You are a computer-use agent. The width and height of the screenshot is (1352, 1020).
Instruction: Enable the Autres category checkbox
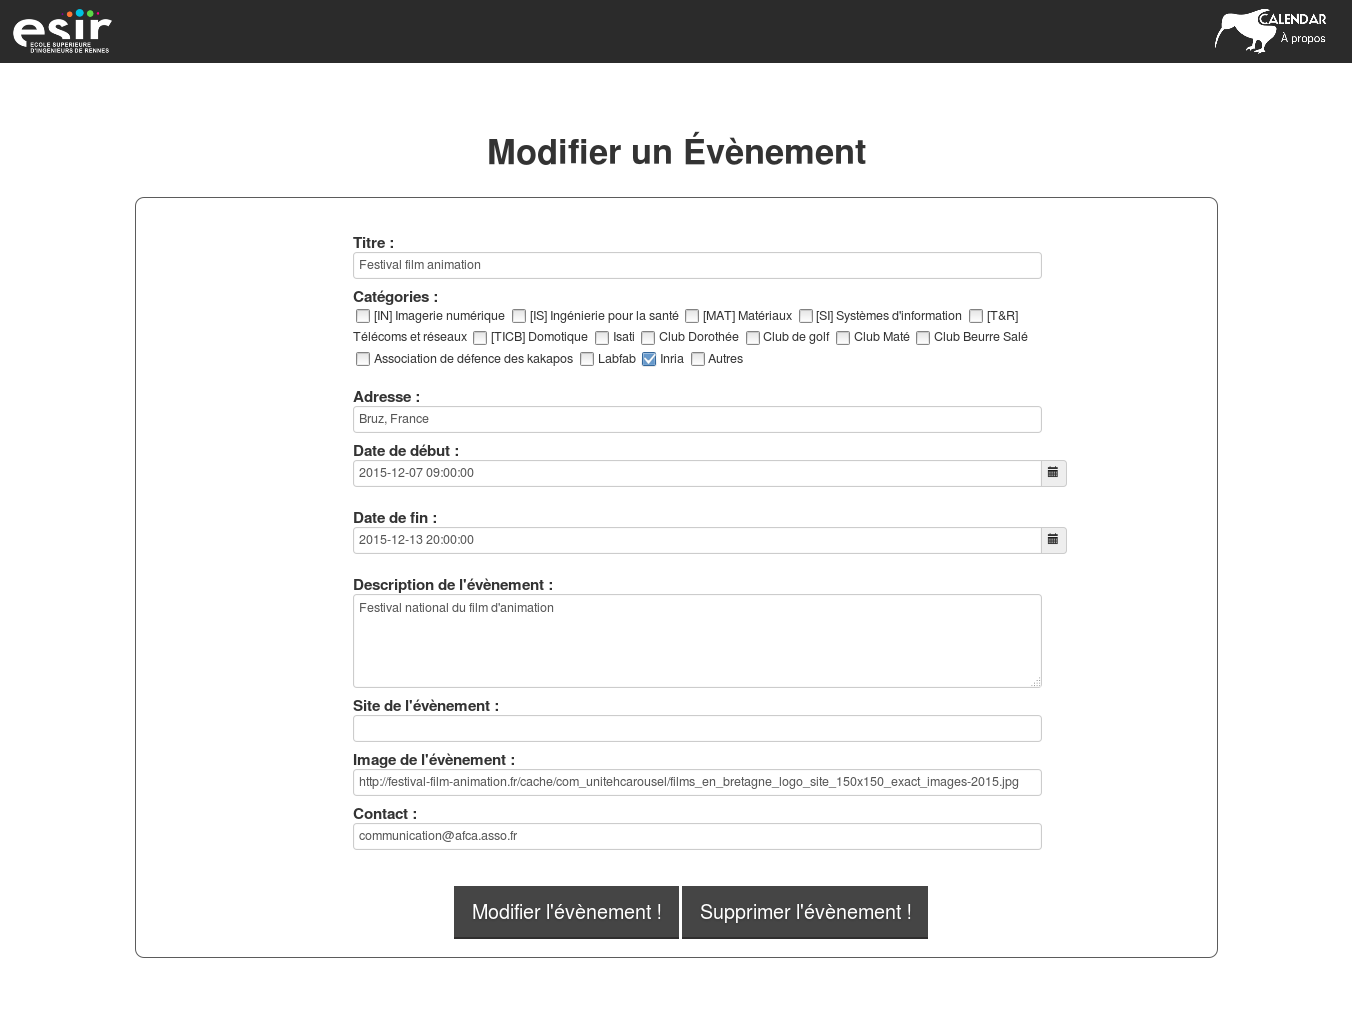click(x=698, y=359)
